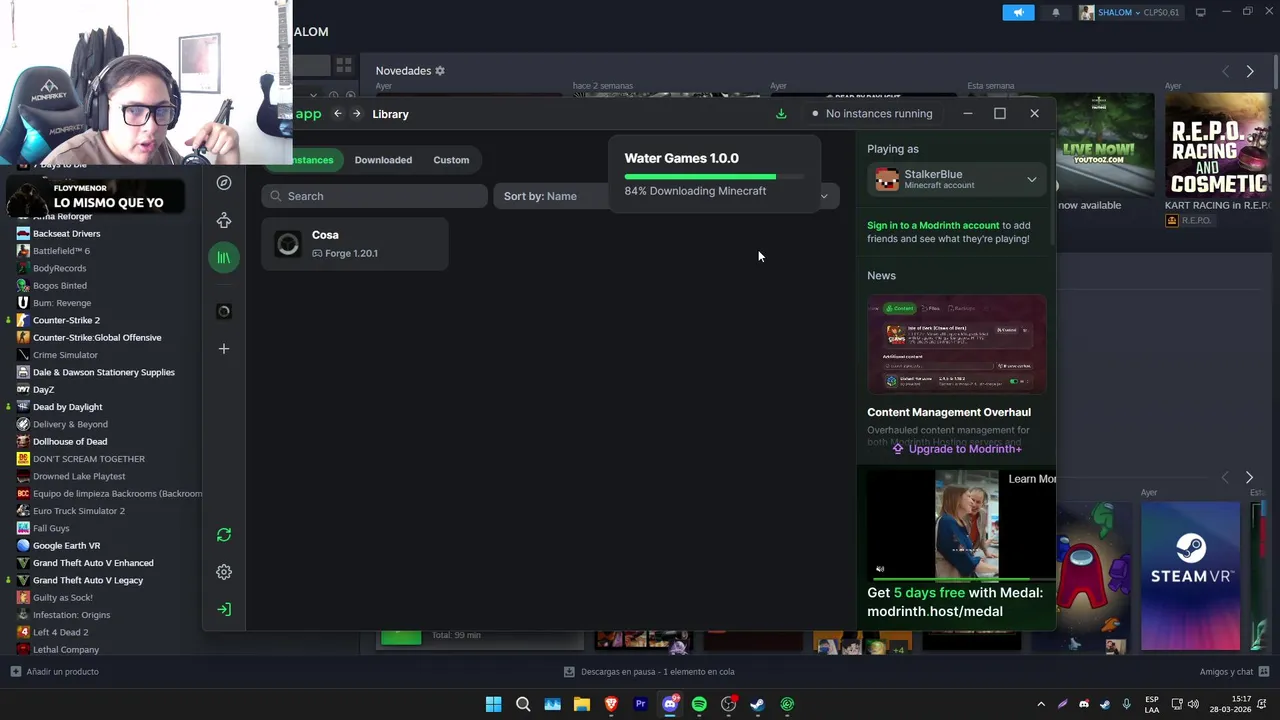Open Modrinth app from taskbar
The width and height of the screenshot is (1280, 720).
[788, 704]
